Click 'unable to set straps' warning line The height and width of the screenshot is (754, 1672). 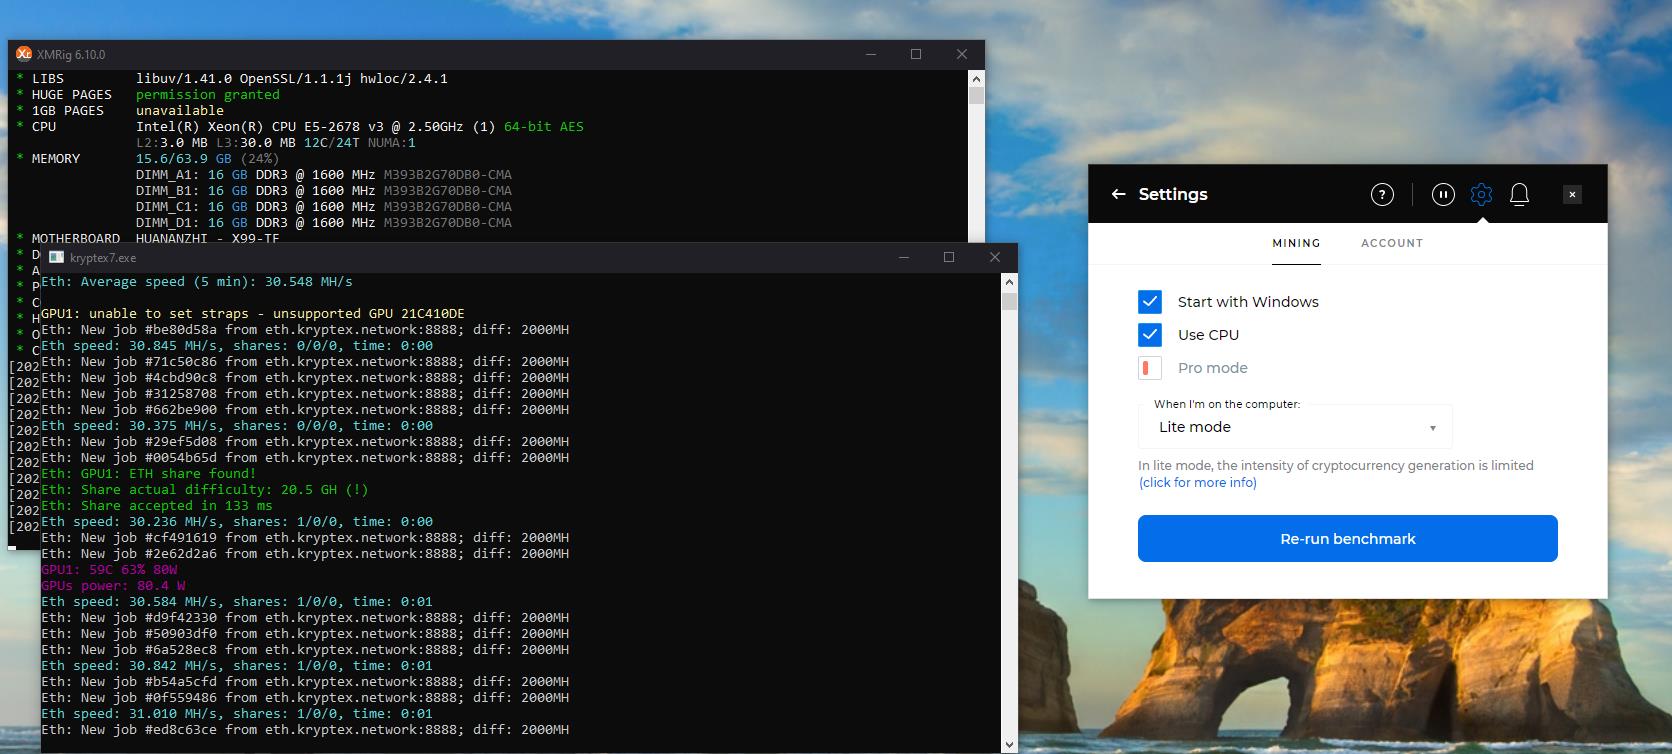pyautogui.click(x=252, y=313)
